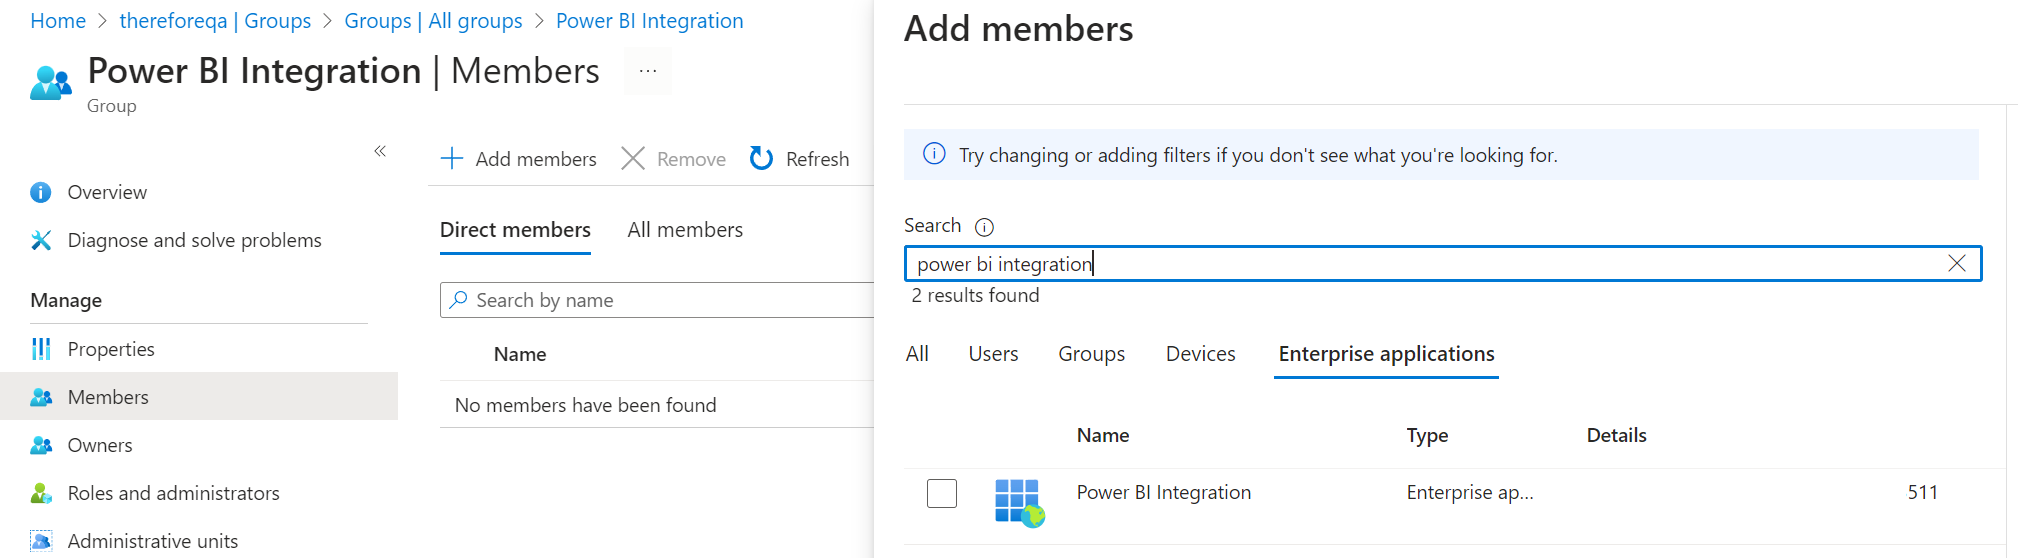Click the Power BI Integration group icon
The width and height of the screenshot is (2018, 558).
tap(51, 83)
